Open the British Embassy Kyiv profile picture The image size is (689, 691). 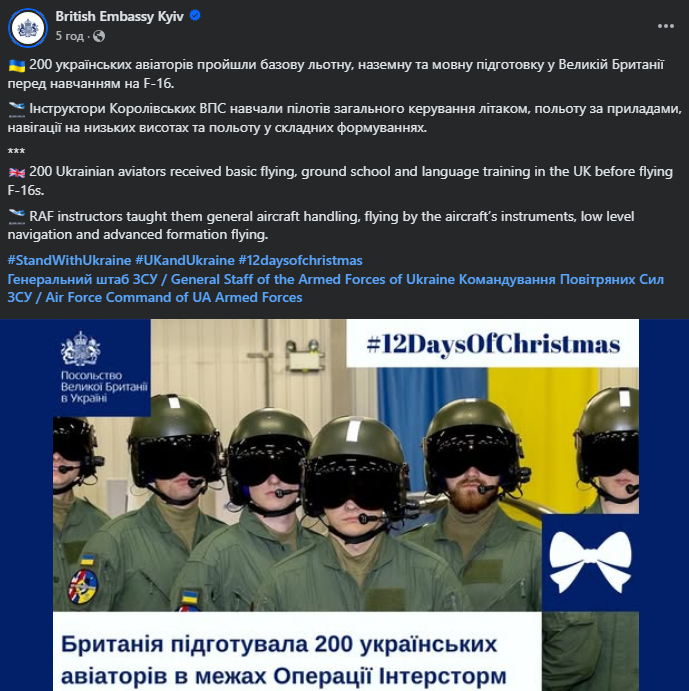[28, 27]
